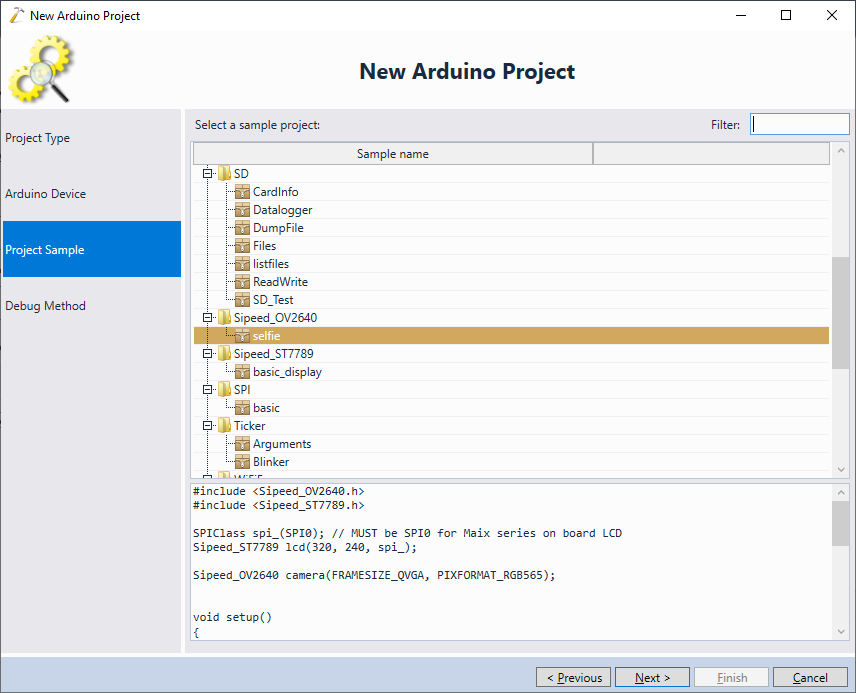Click the sample list scrollbar thumb
Image resolution: width=856 pixels, height=693 pixels.
pos(841,312)
